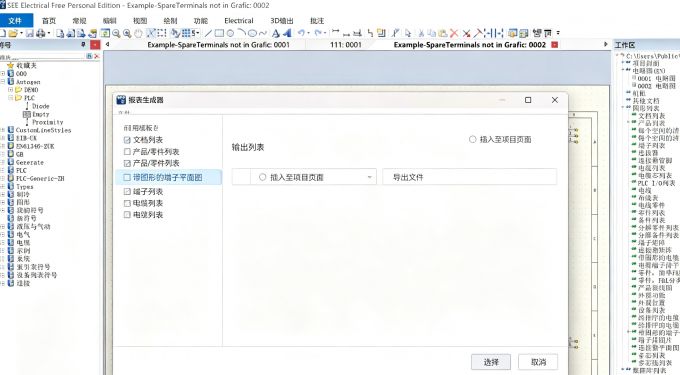Image resolution: width=680 pixels, height=375 pixels.
Task: Click the 导出文件 field
Action: tap(470, 177)
